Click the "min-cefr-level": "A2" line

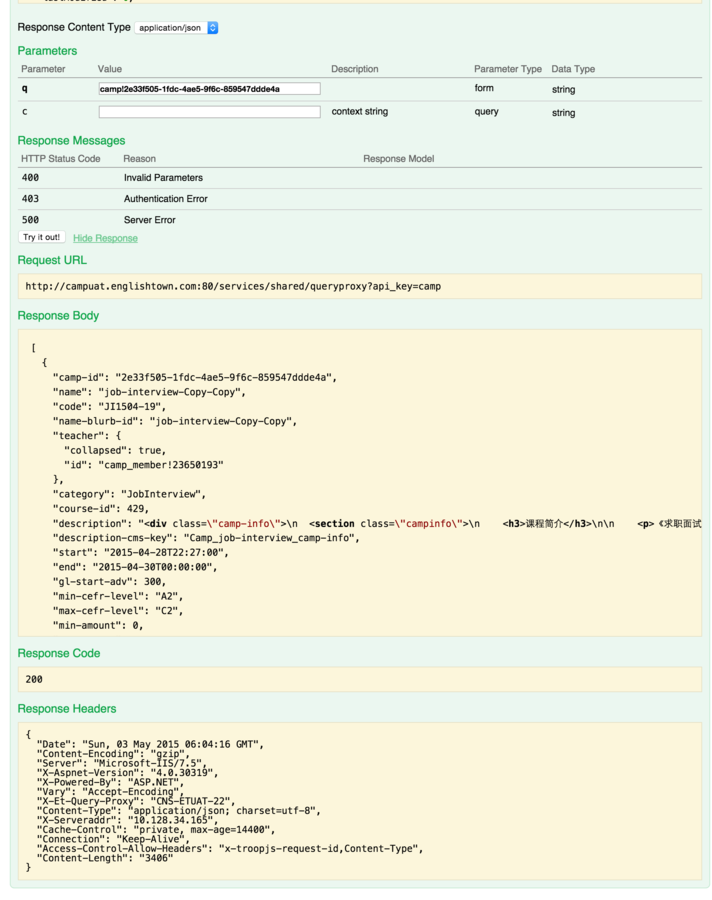coord(118,596)
